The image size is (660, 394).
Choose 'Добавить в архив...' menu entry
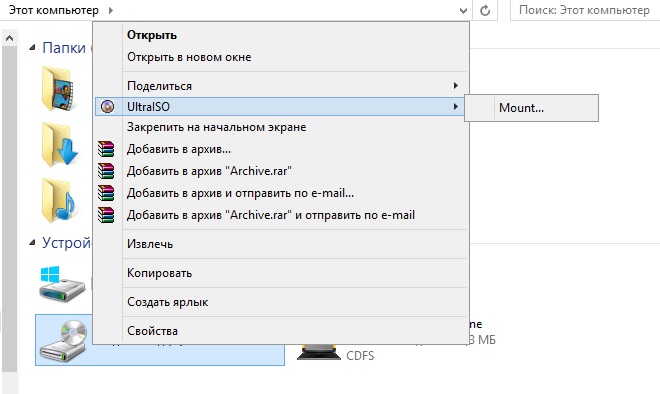281,149
